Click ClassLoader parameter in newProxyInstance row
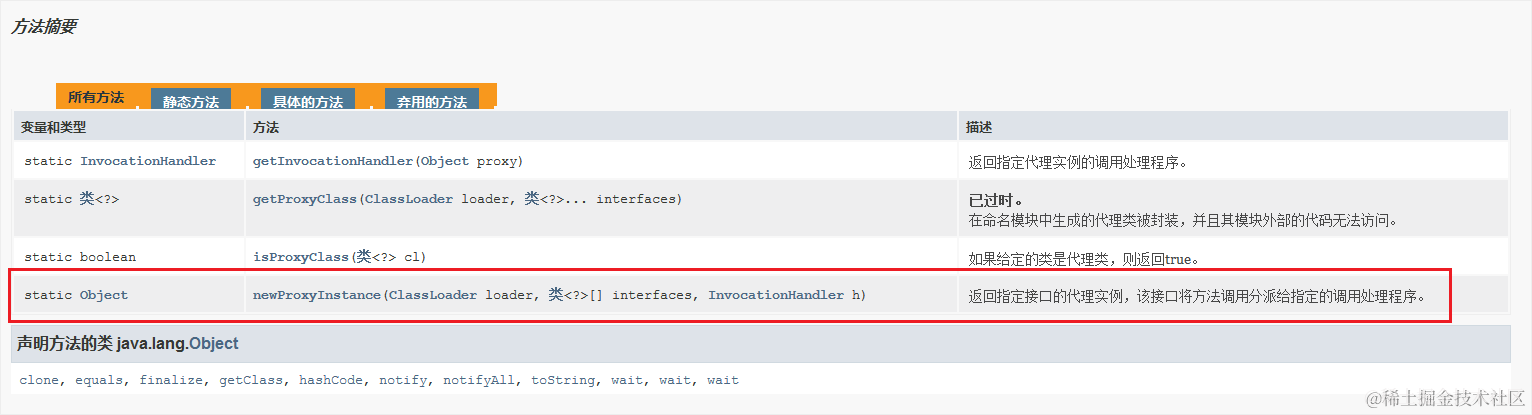This screenshot has height=415, width=1532. point(432,295)
